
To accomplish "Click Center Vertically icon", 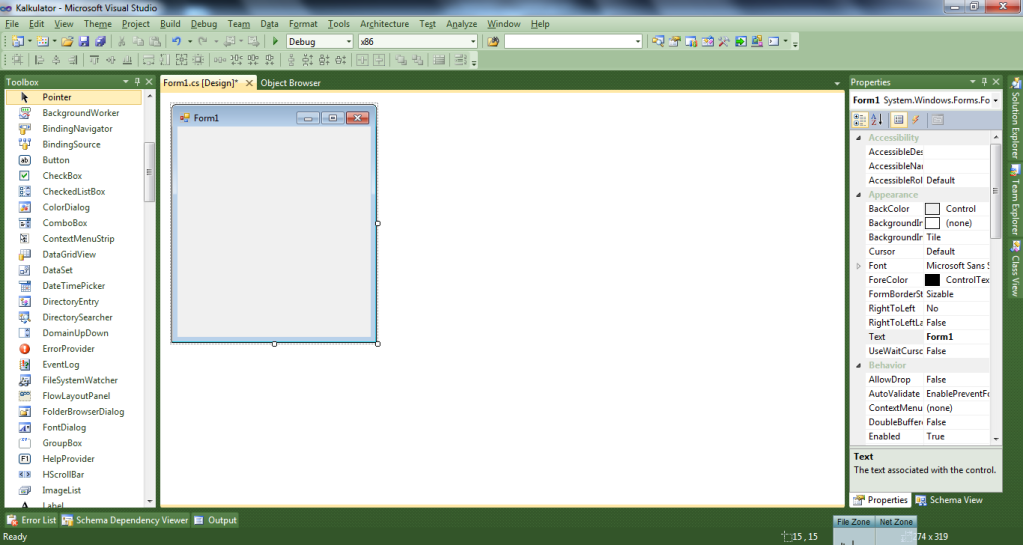I will tap(378, 60).
